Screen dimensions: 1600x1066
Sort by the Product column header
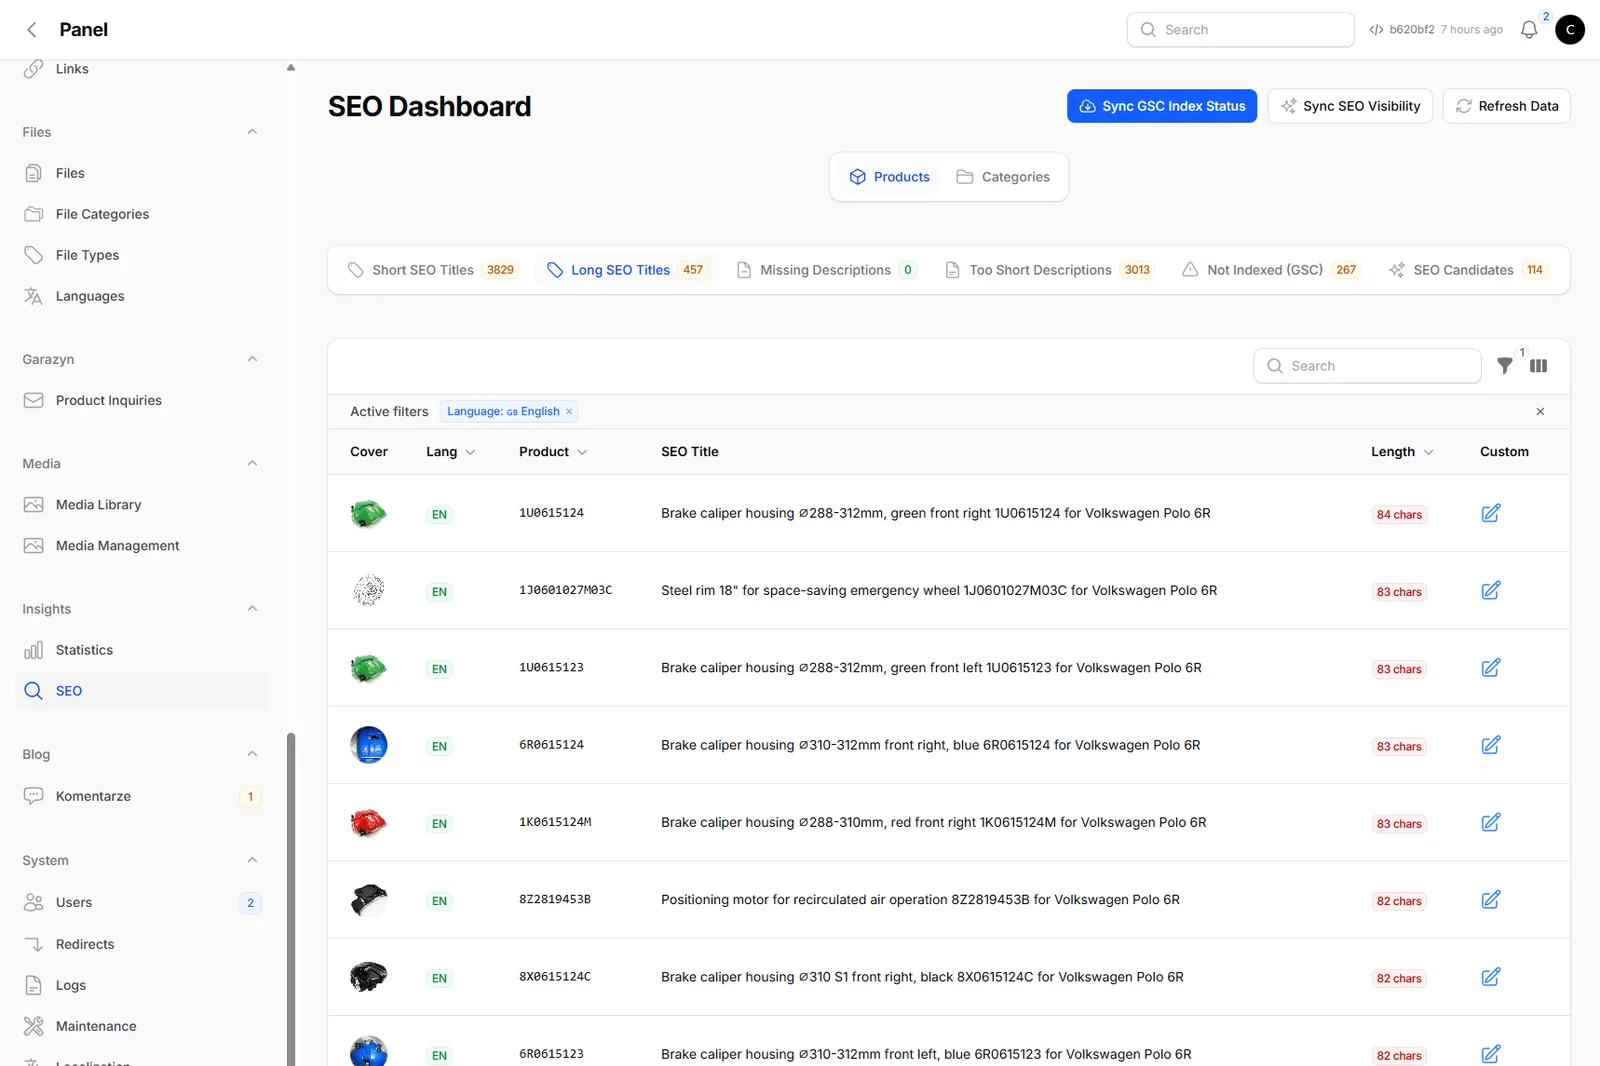click(553, 452)
